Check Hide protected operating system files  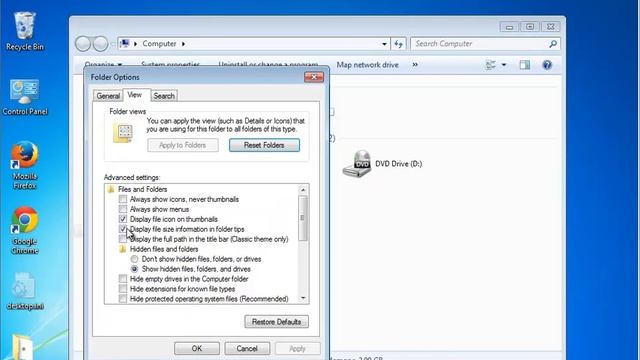pyautogui.click(x=123, y=299)
